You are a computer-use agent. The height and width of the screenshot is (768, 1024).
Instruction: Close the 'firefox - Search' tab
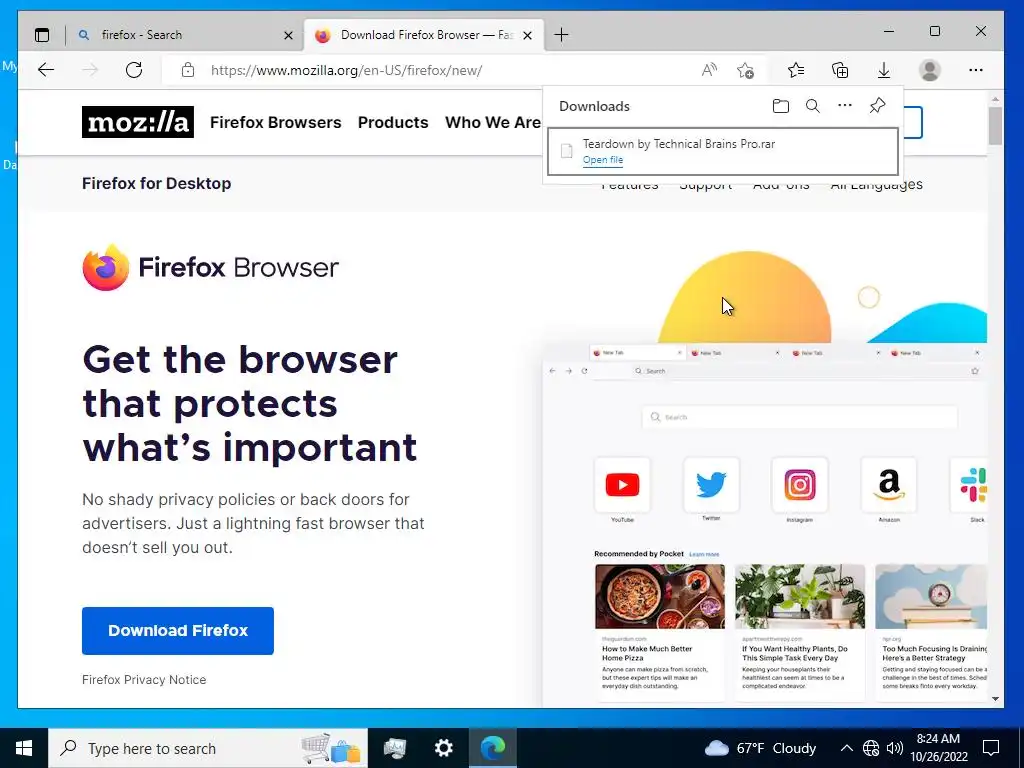coord(288,35)
